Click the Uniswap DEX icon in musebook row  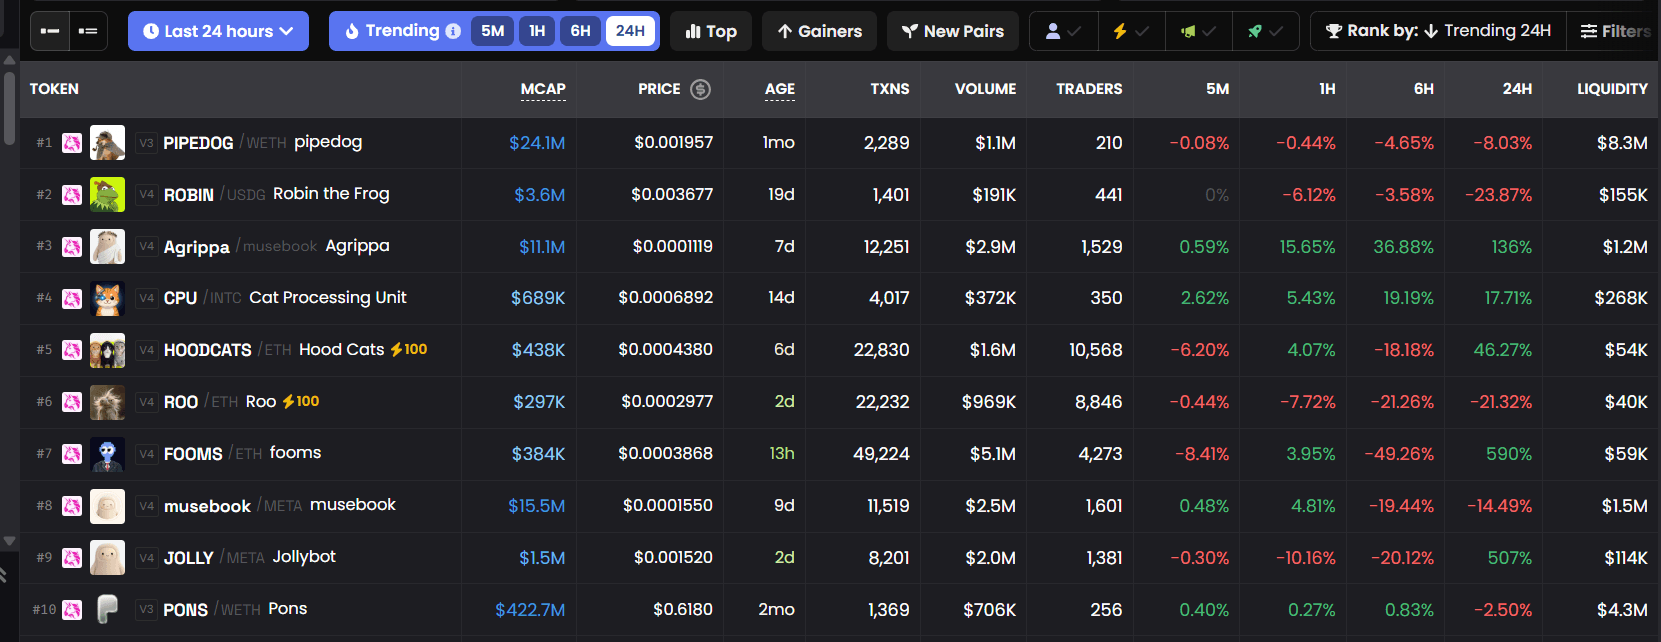(72, 506)
